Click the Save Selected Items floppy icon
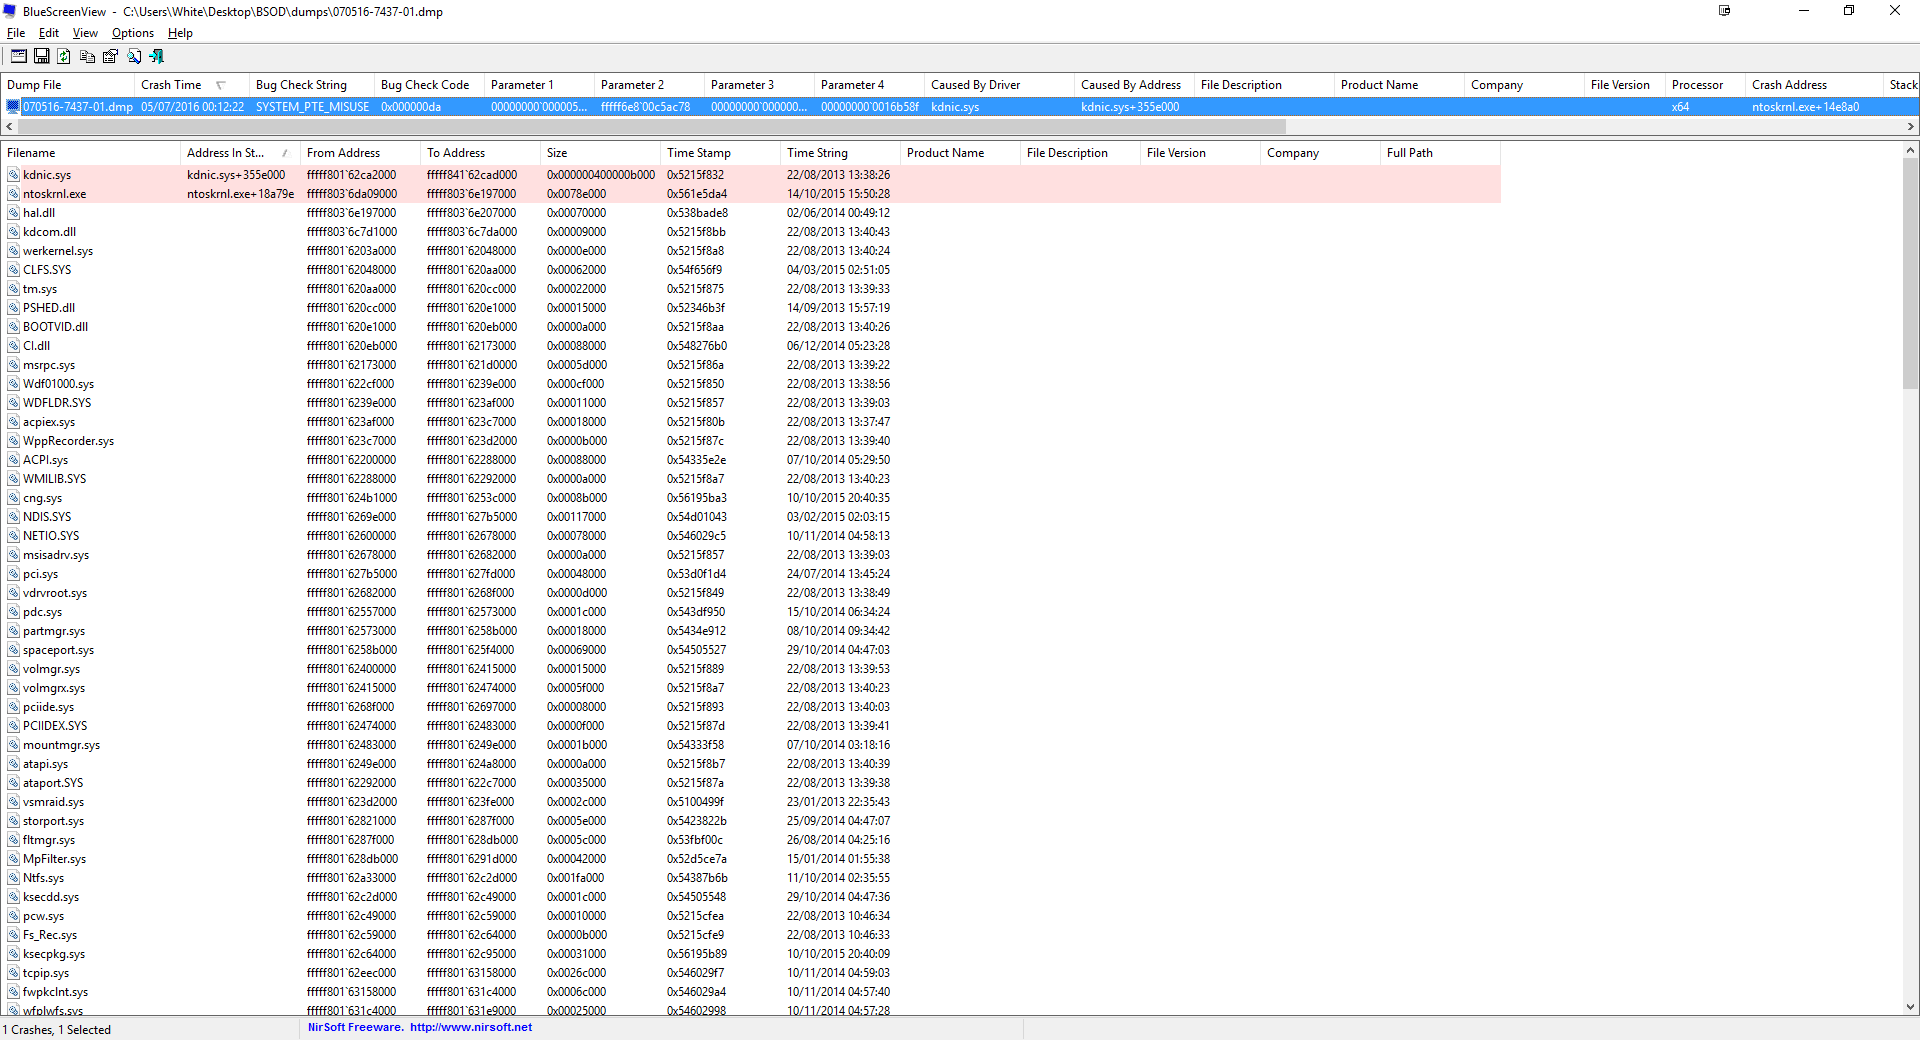The height and width of the screenshot is (1040, 1920). coord(42,57)
